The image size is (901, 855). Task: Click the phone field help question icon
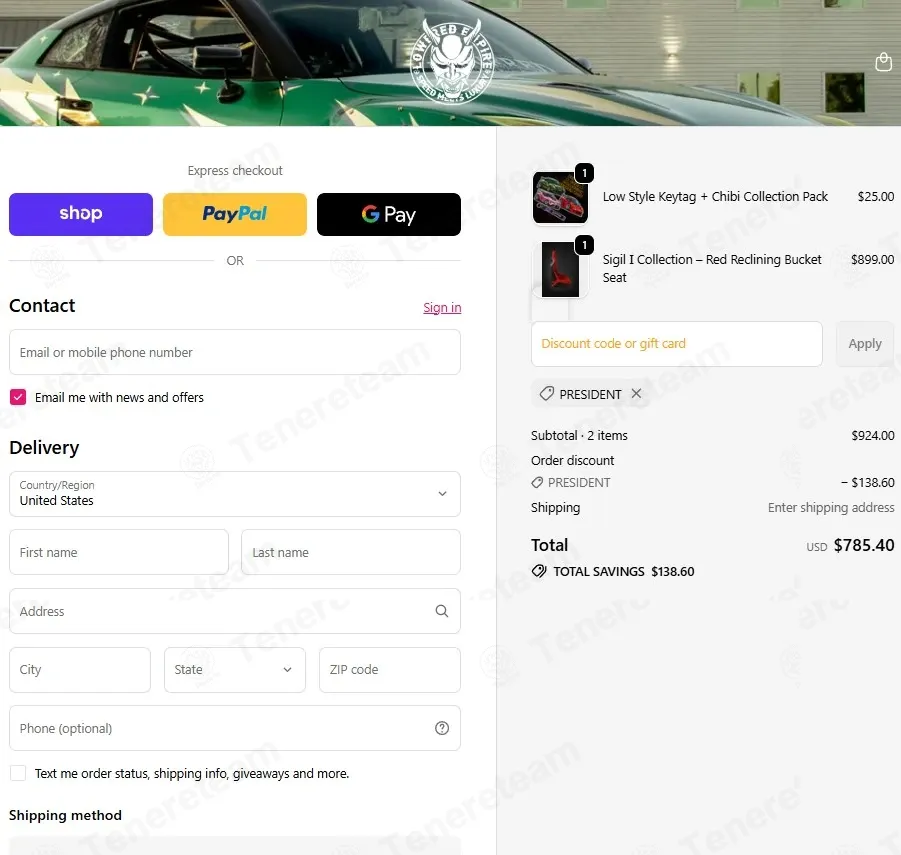pyautogui.click(x=441, y=728)
